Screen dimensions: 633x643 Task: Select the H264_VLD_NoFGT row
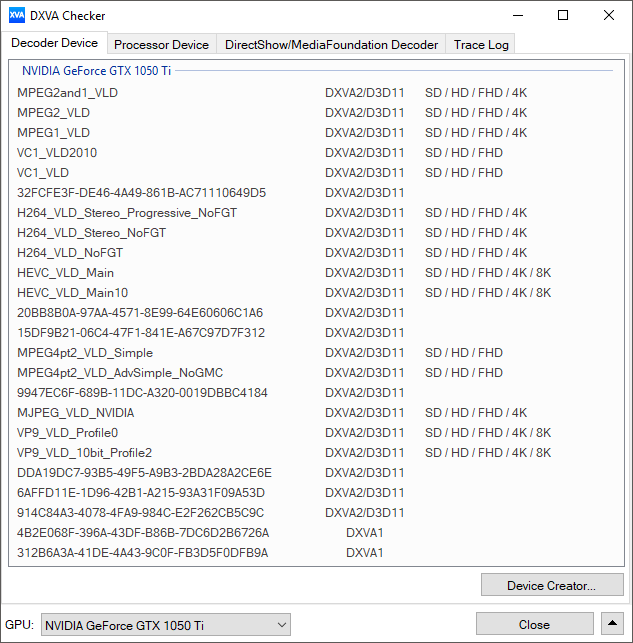[316, 253]
